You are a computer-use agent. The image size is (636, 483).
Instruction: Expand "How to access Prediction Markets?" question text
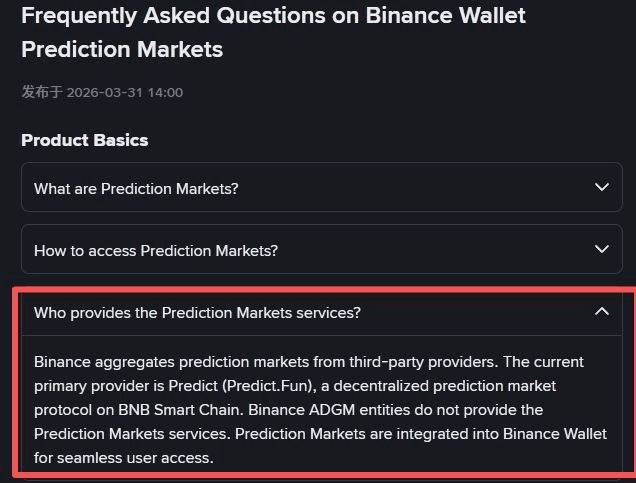tap(156, 250)
